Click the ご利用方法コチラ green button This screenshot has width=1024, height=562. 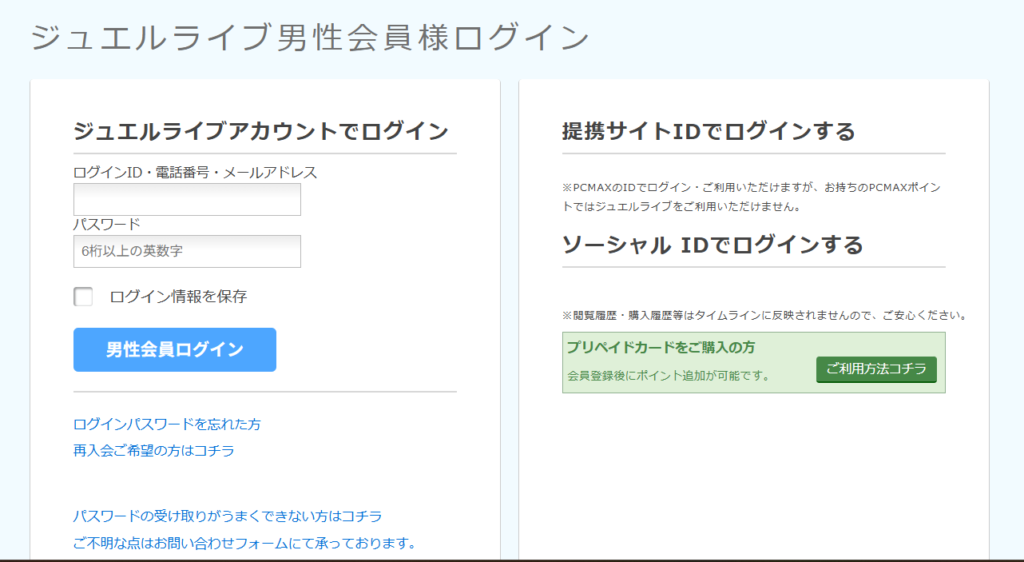coord(876,369)
